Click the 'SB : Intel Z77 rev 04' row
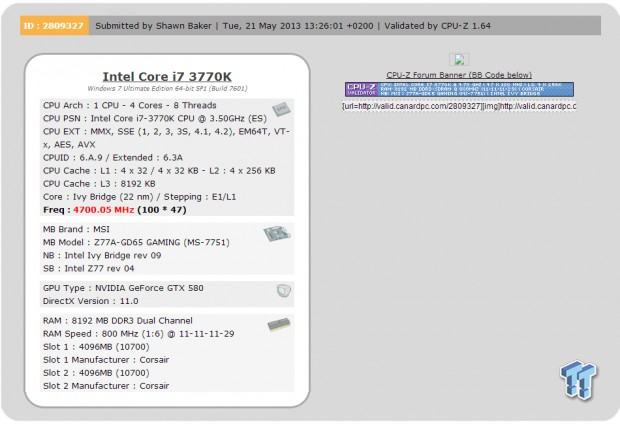The image size is (620, 424). click(x=89, y=268)
